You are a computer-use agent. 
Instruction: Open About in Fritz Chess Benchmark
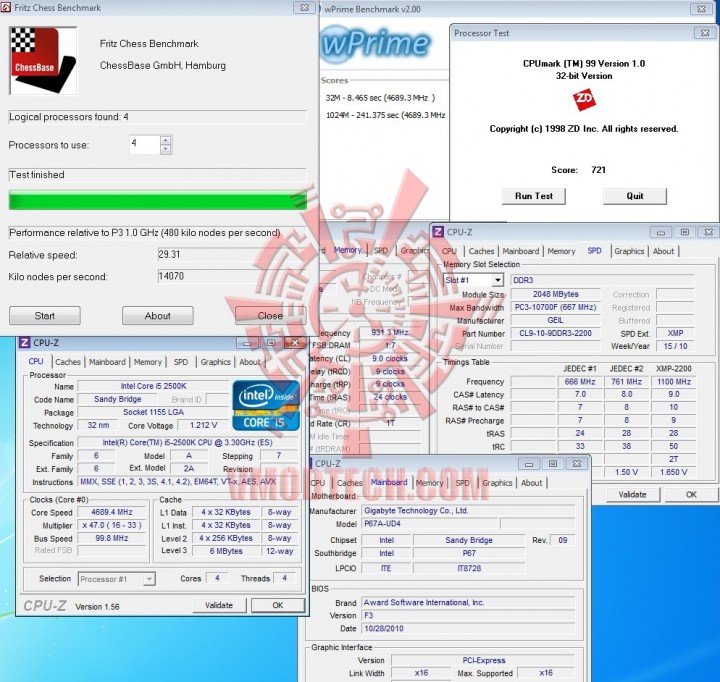(158, 316)
